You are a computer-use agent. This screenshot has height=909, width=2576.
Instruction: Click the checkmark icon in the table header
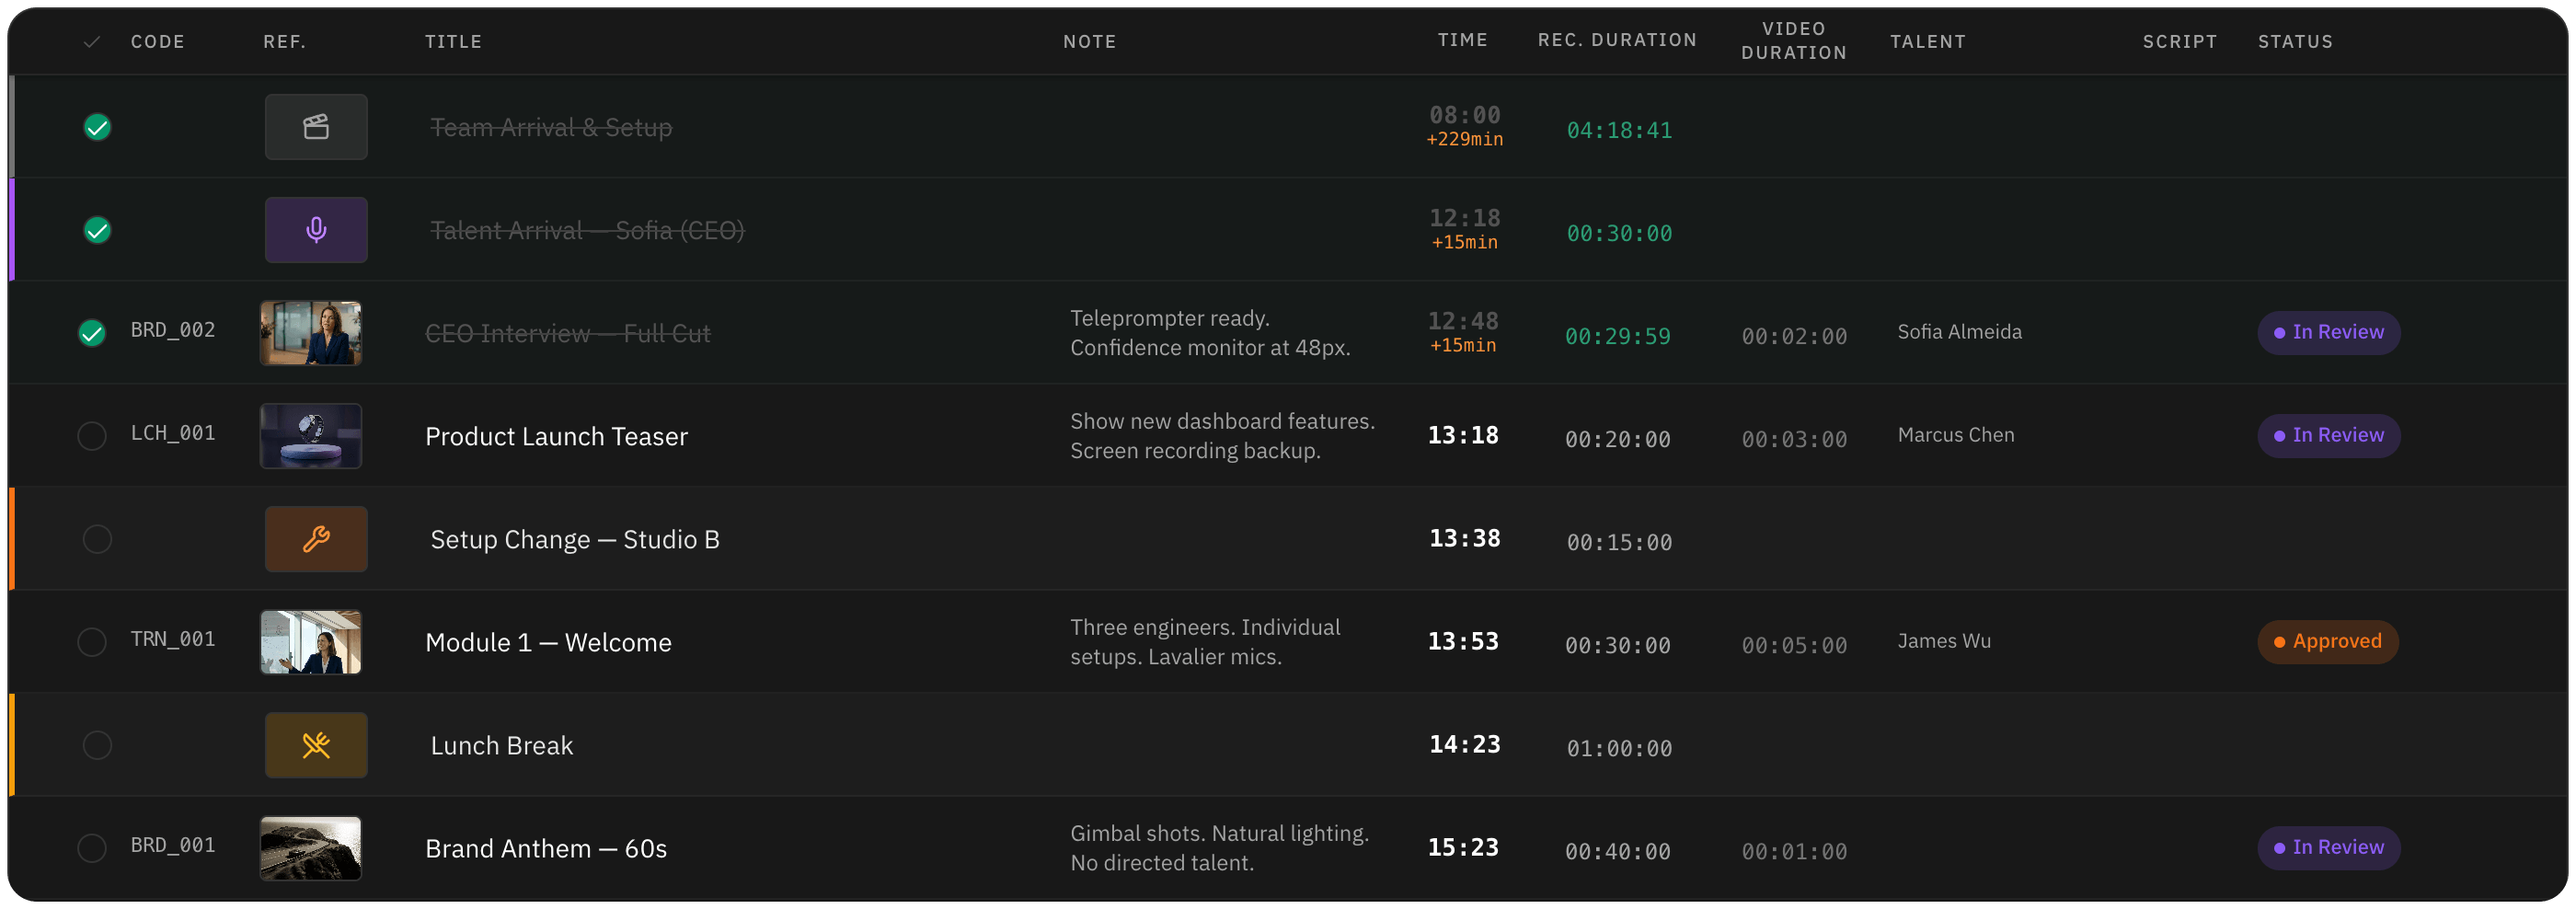coord(92,42)
